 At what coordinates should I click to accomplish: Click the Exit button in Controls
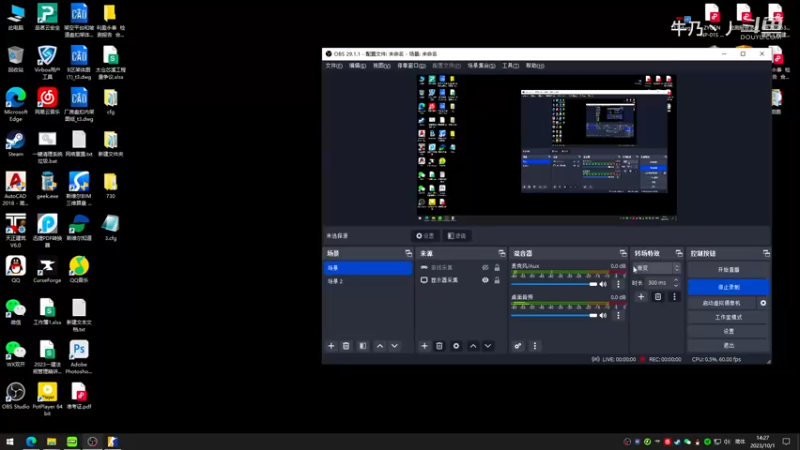pos(728,345)
